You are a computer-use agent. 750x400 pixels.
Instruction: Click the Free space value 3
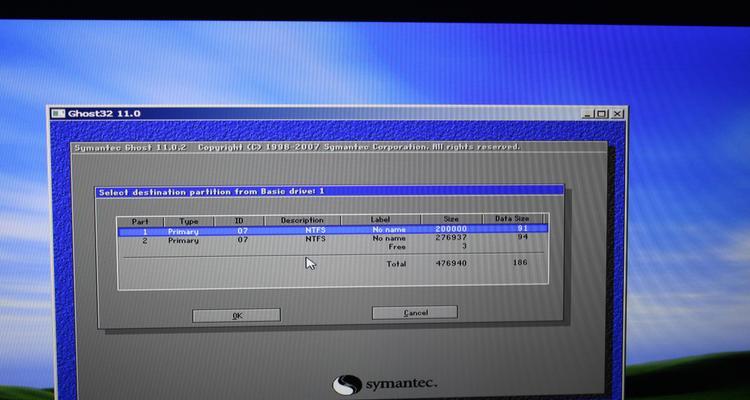click(464, 246)
